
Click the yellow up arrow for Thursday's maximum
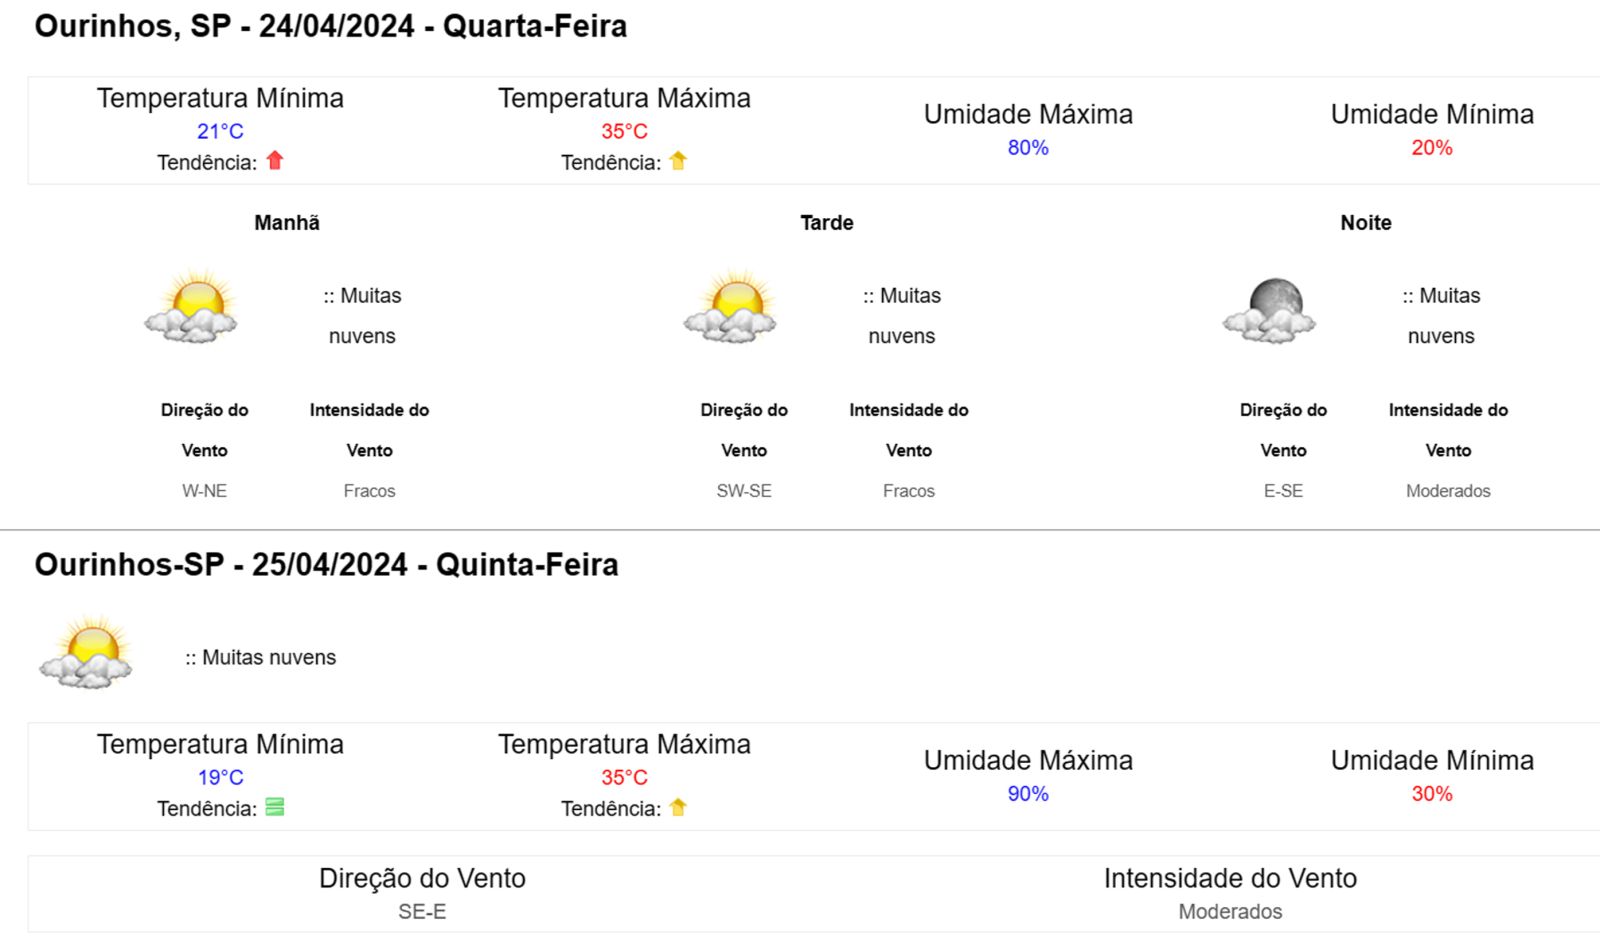678,807
